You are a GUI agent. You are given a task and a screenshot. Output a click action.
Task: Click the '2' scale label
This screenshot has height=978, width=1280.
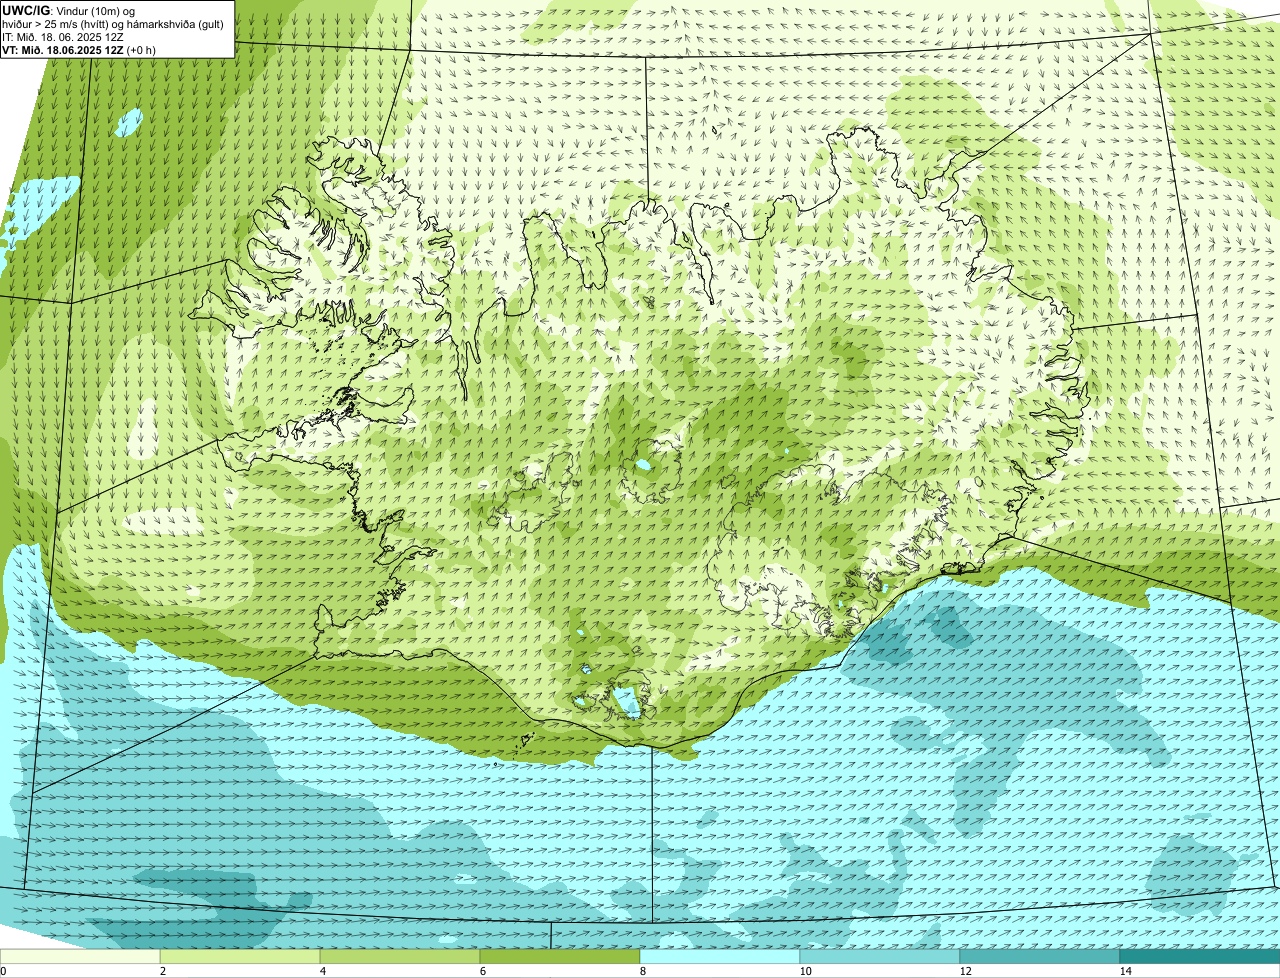162,971
